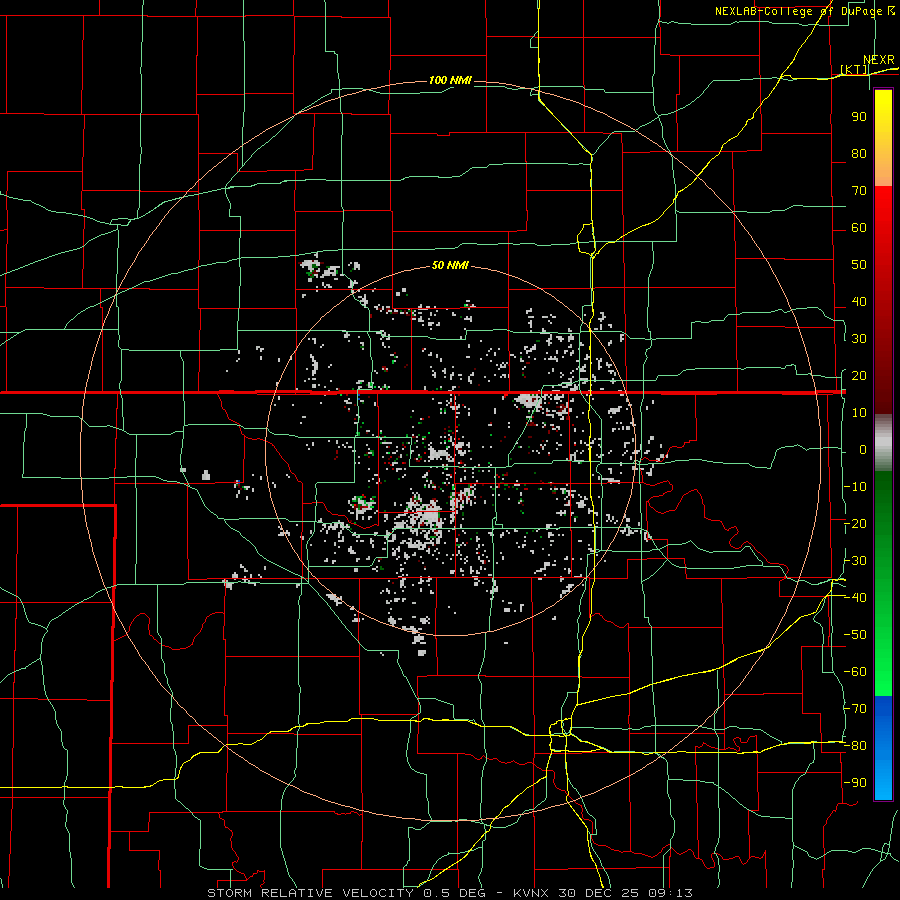Click the 50 value on the color scale
Image resolution: width=900 pixels, height=900 pixels.
coord(859,264)
